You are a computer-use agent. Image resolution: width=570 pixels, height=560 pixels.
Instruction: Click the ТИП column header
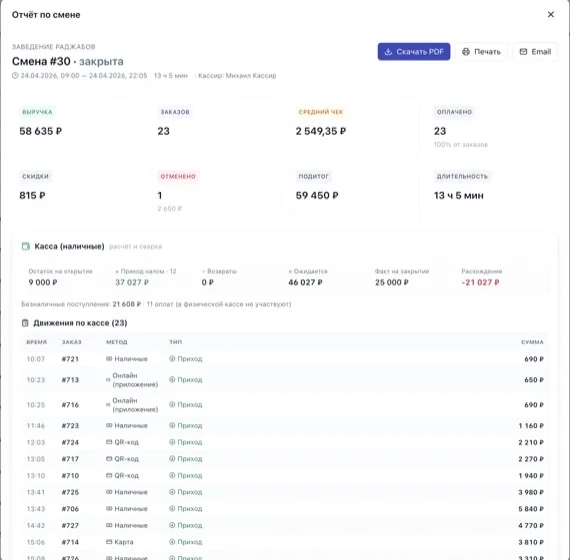point(176,342)
